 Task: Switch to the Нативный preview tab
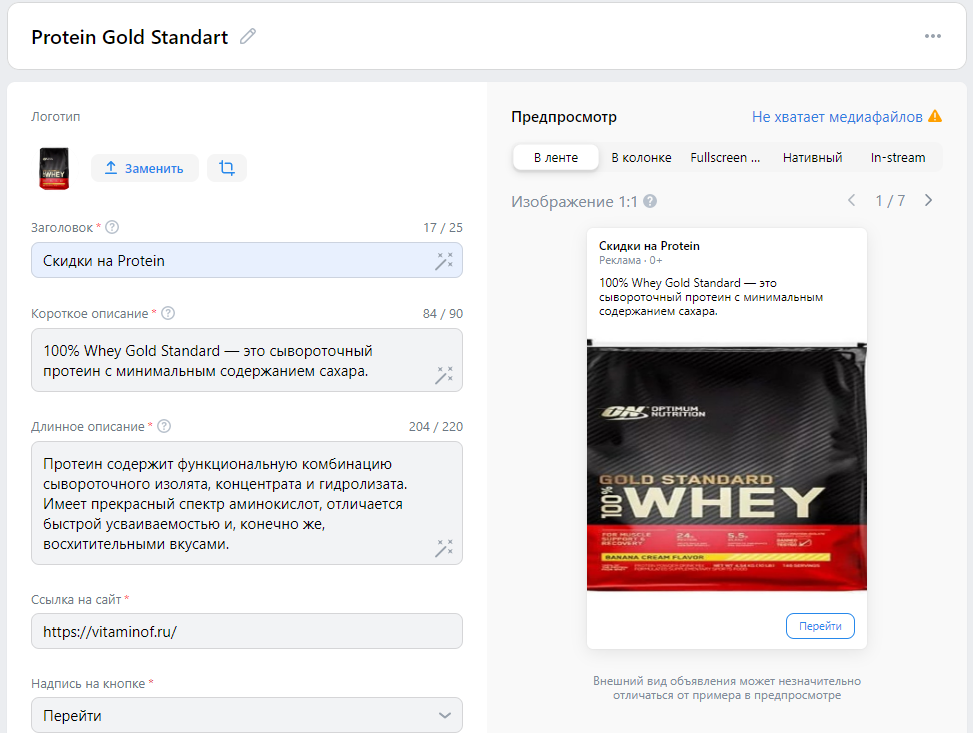point(812,158)
